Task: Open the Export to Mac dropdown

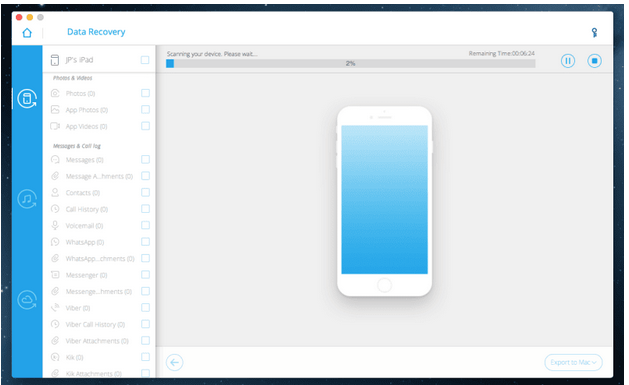Action: (x=573, y=363)
